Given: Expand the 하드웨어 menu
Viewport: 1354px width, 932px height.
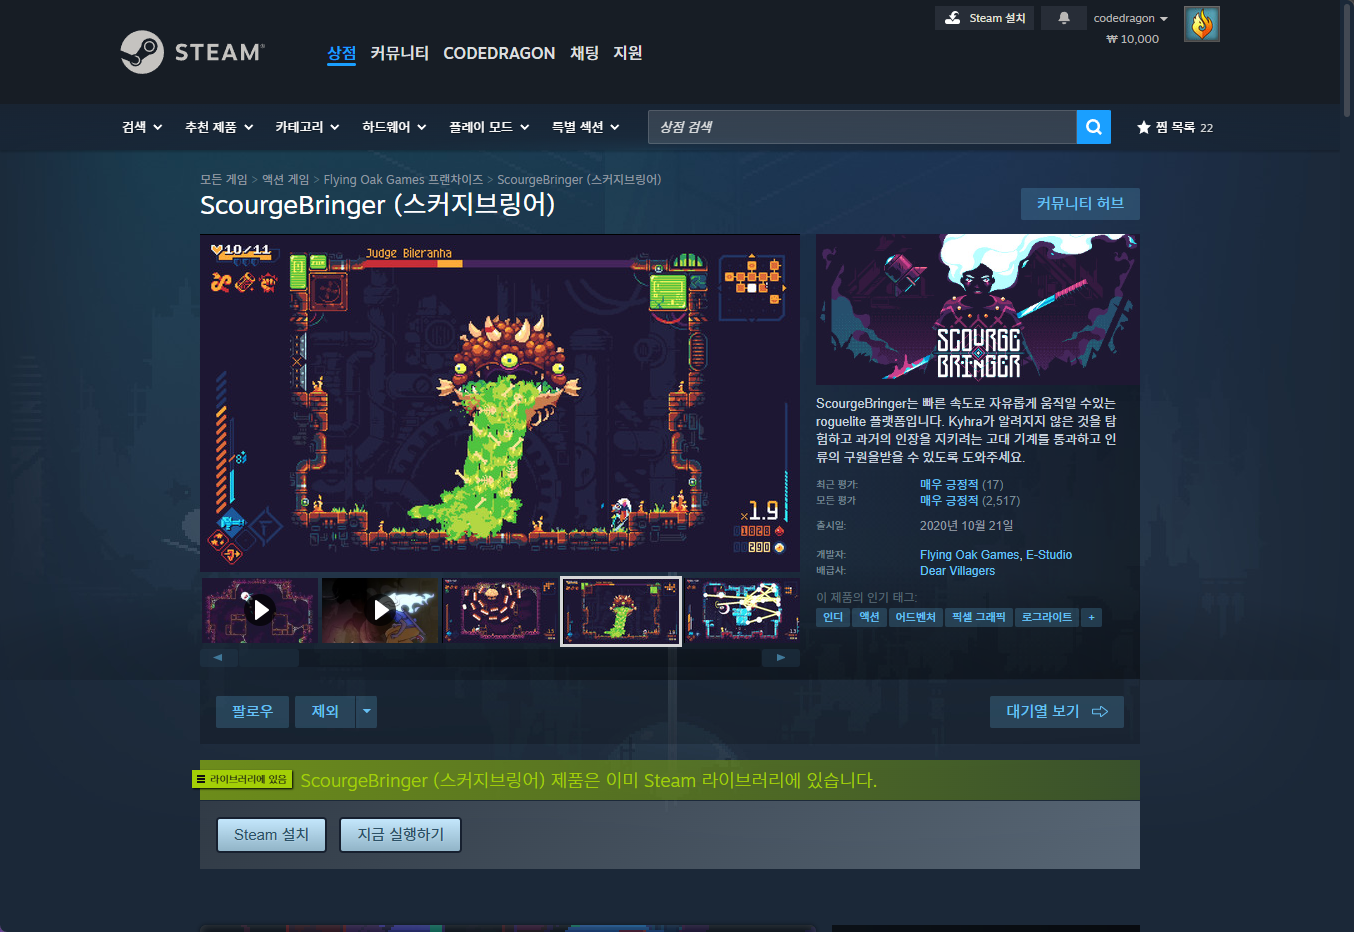Looking at the screenshot, I should click(394, 127).
